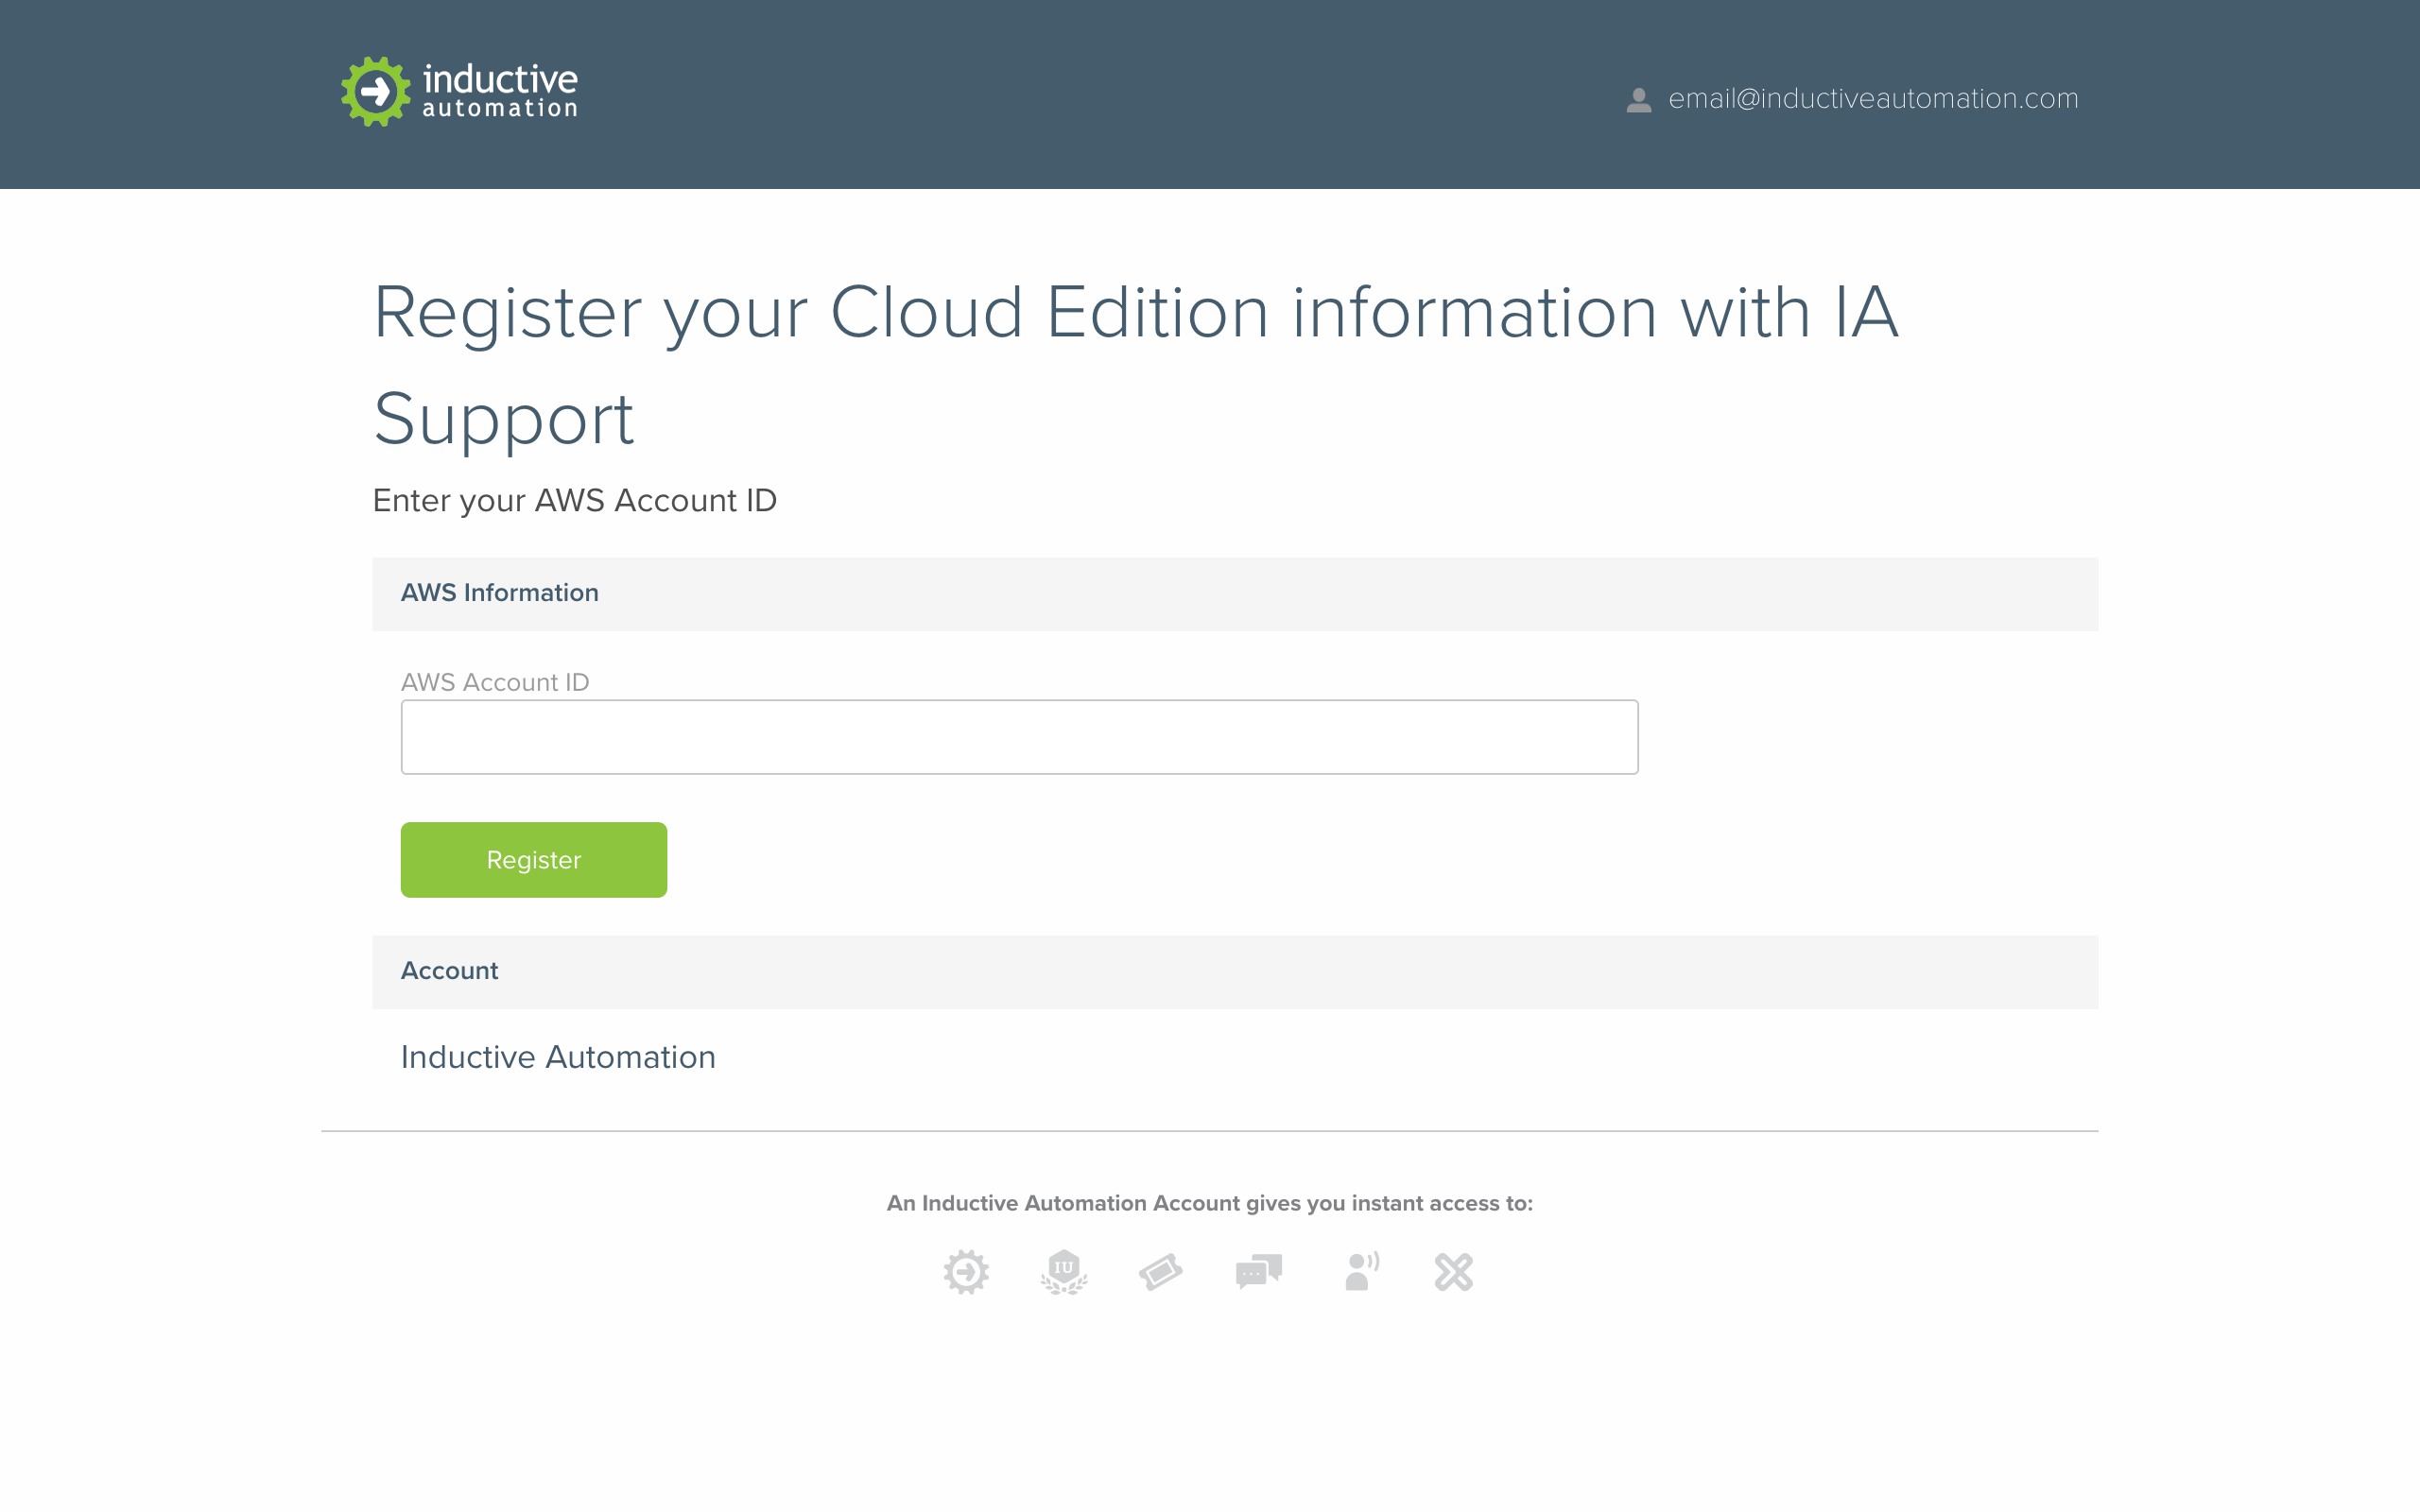The height and width of the screenshot is (1512, 2420).
Task: Click inside the AWS Account ID field
Action: [x=1018, y=736]
